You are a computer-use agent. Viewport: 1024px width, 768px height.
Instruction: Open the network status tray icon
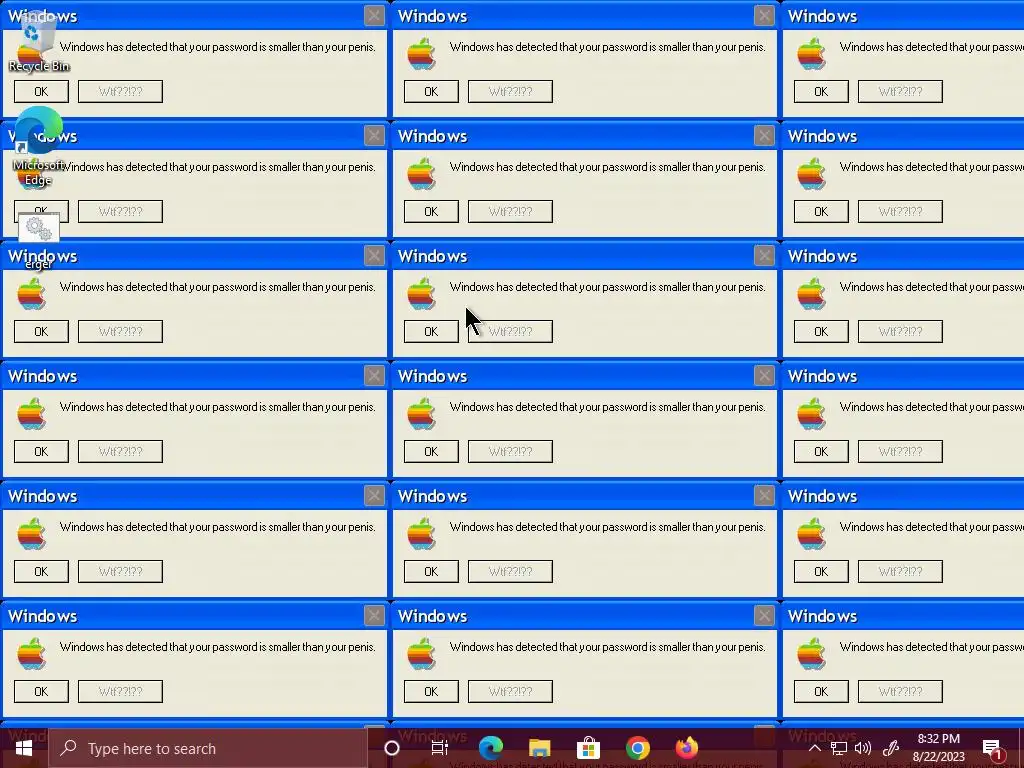(839, 748)
